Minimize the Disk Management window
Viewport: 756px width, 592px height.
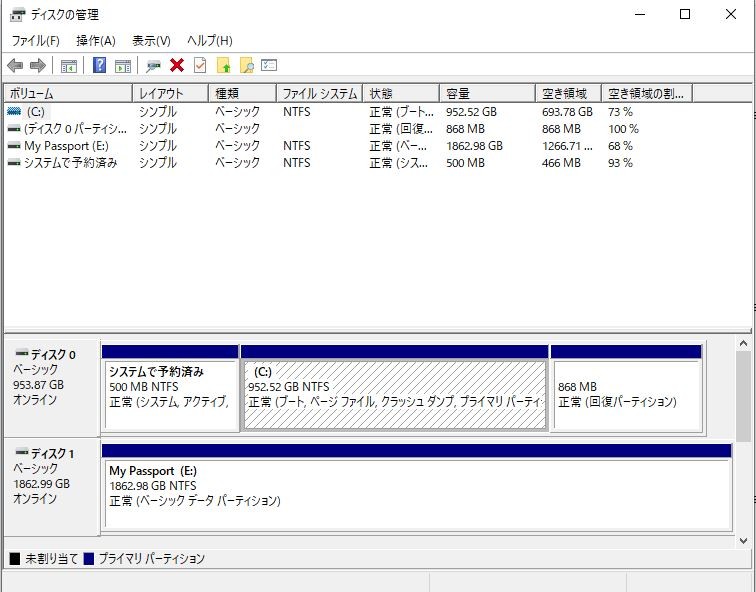tap(640, 14)
